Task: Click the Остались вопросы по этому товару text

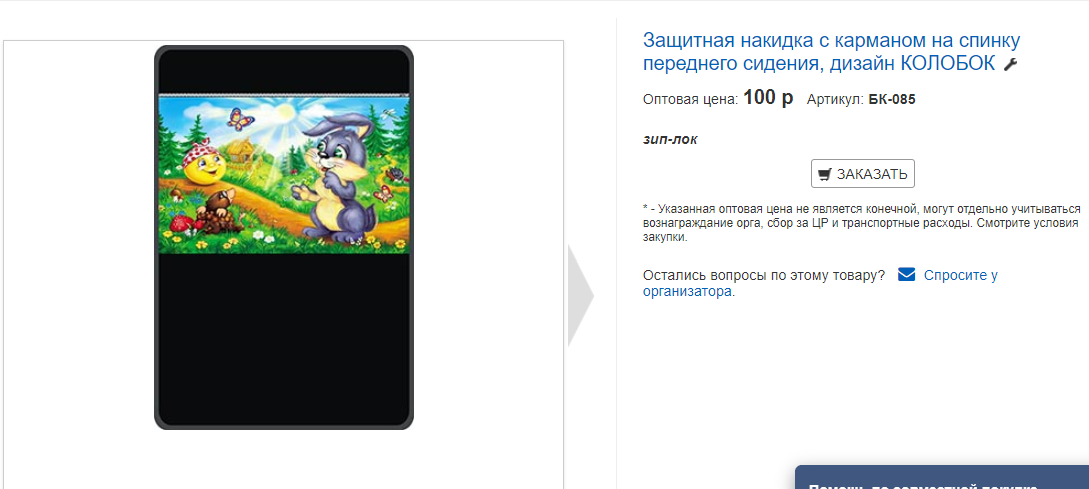Action: 764,275
